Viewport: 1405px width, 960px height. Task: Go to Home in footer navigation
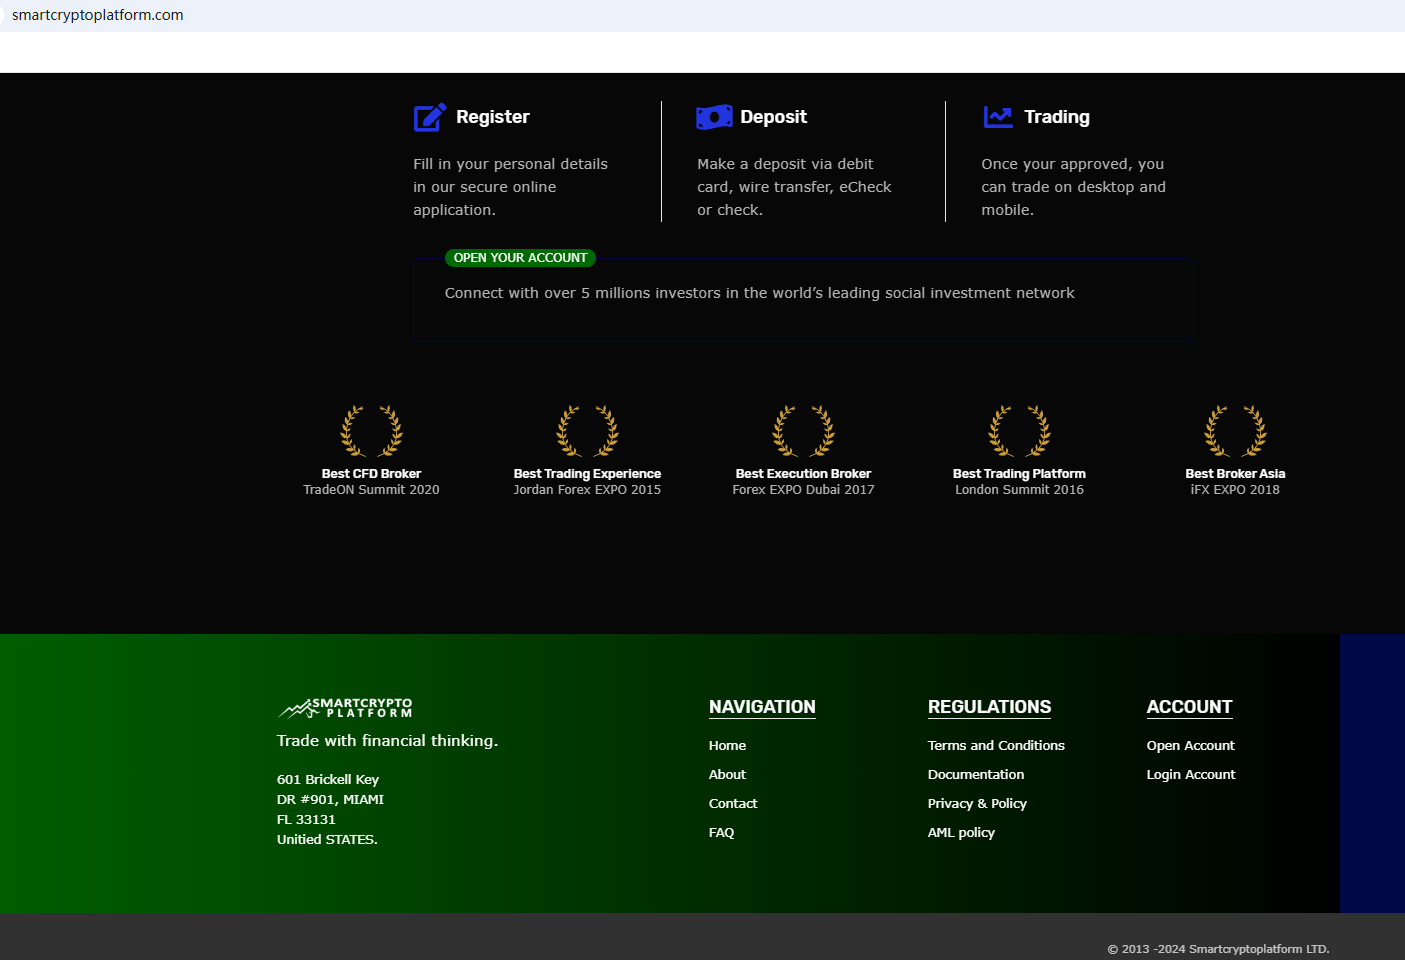pyautogui.click(x=727, y=745)
